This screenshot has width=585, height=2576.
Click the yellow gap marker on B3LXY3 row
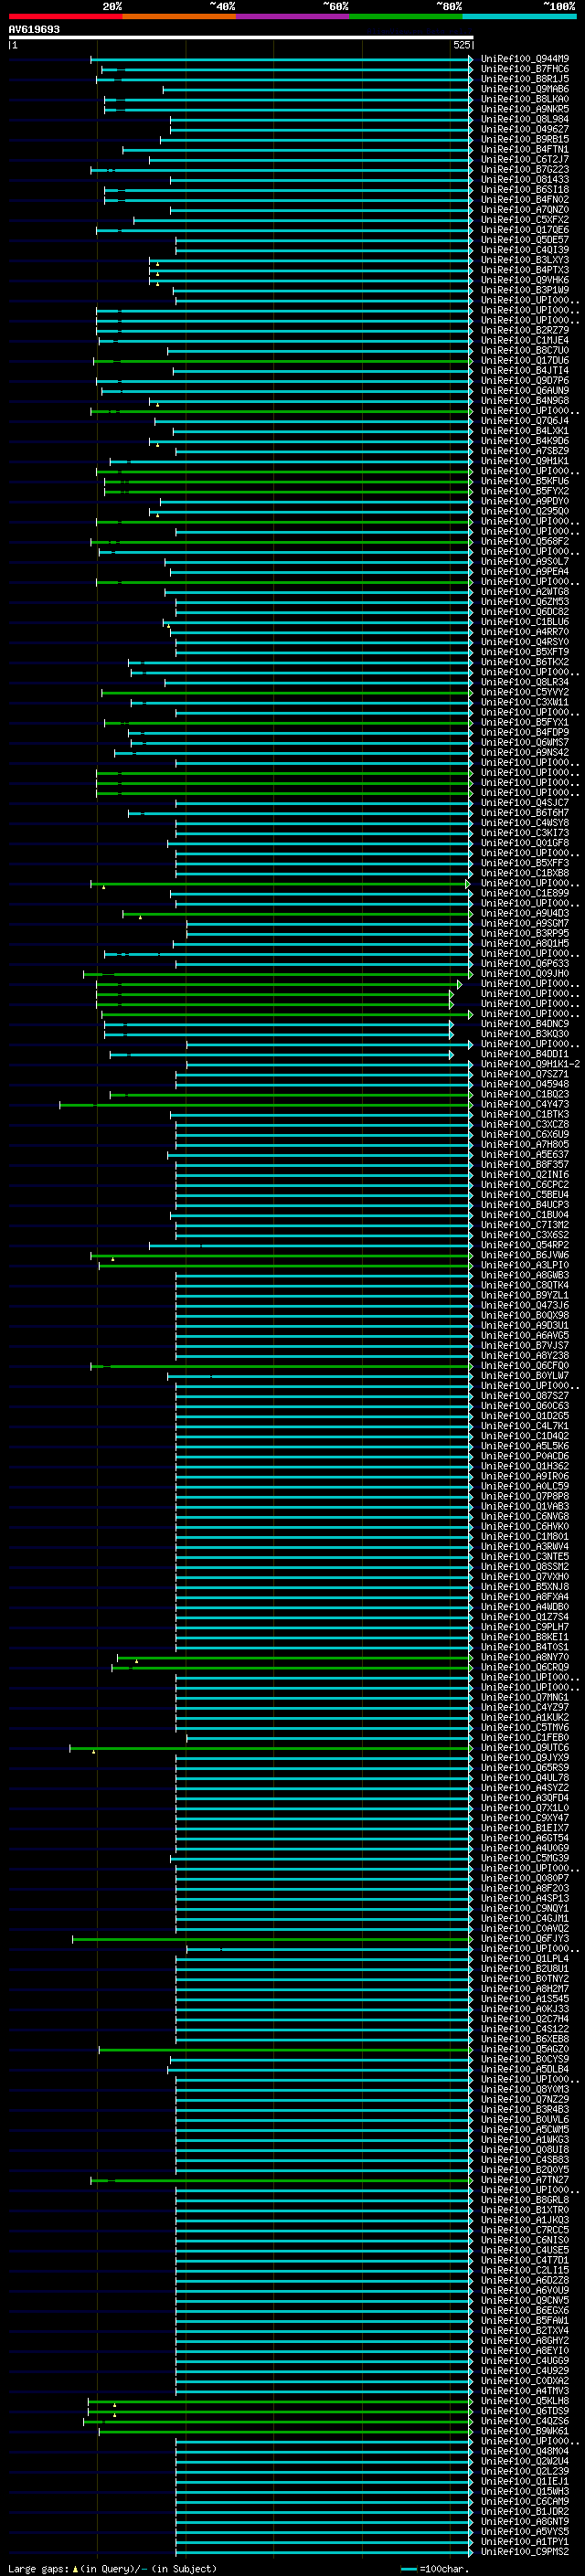(x=157, y=264)
